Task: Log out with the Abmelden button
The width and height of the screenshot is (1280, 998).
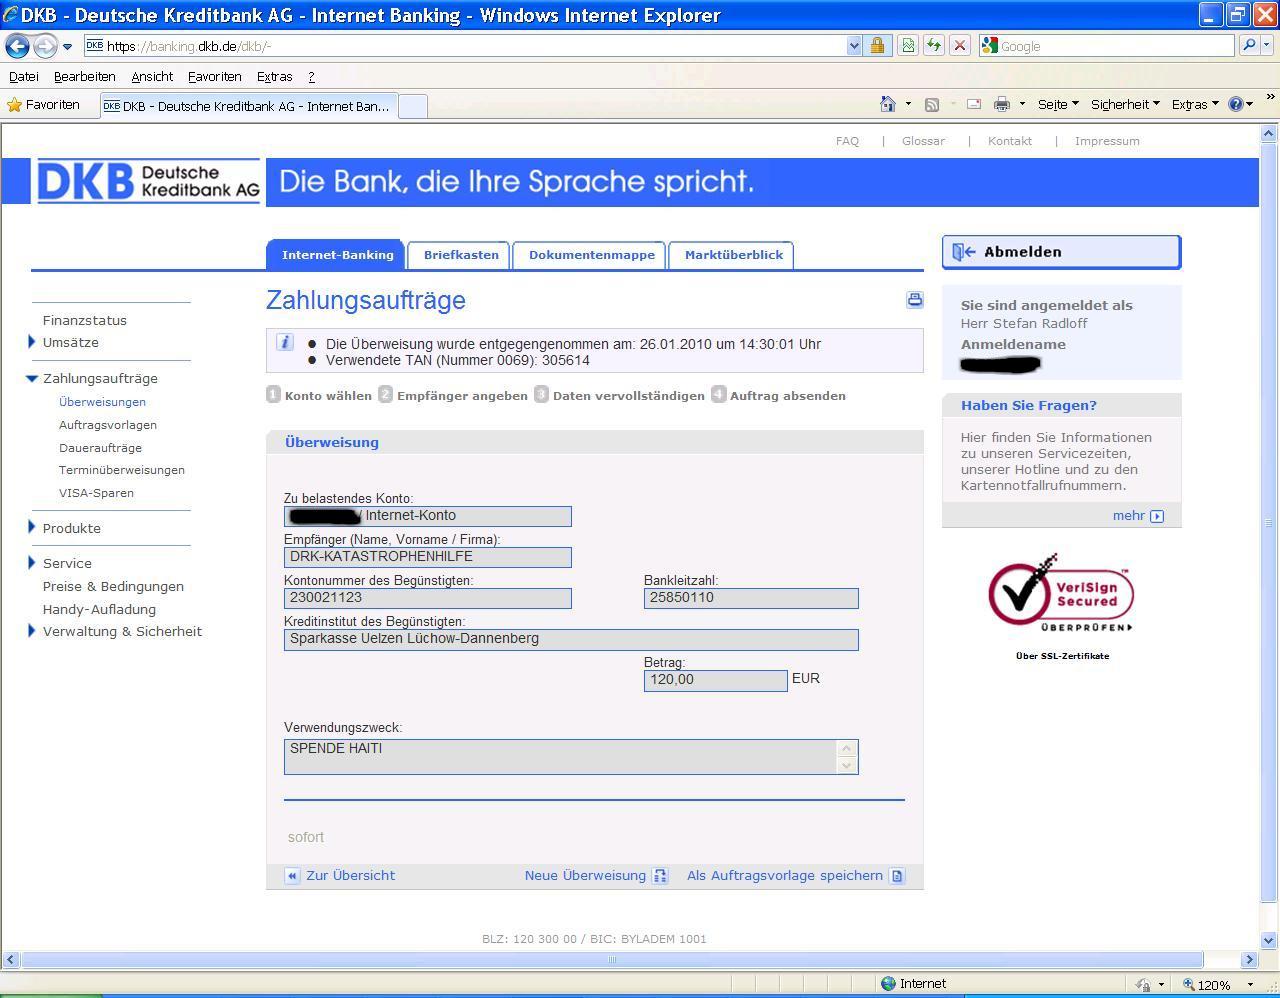Action: click(x=1061, y=252)
